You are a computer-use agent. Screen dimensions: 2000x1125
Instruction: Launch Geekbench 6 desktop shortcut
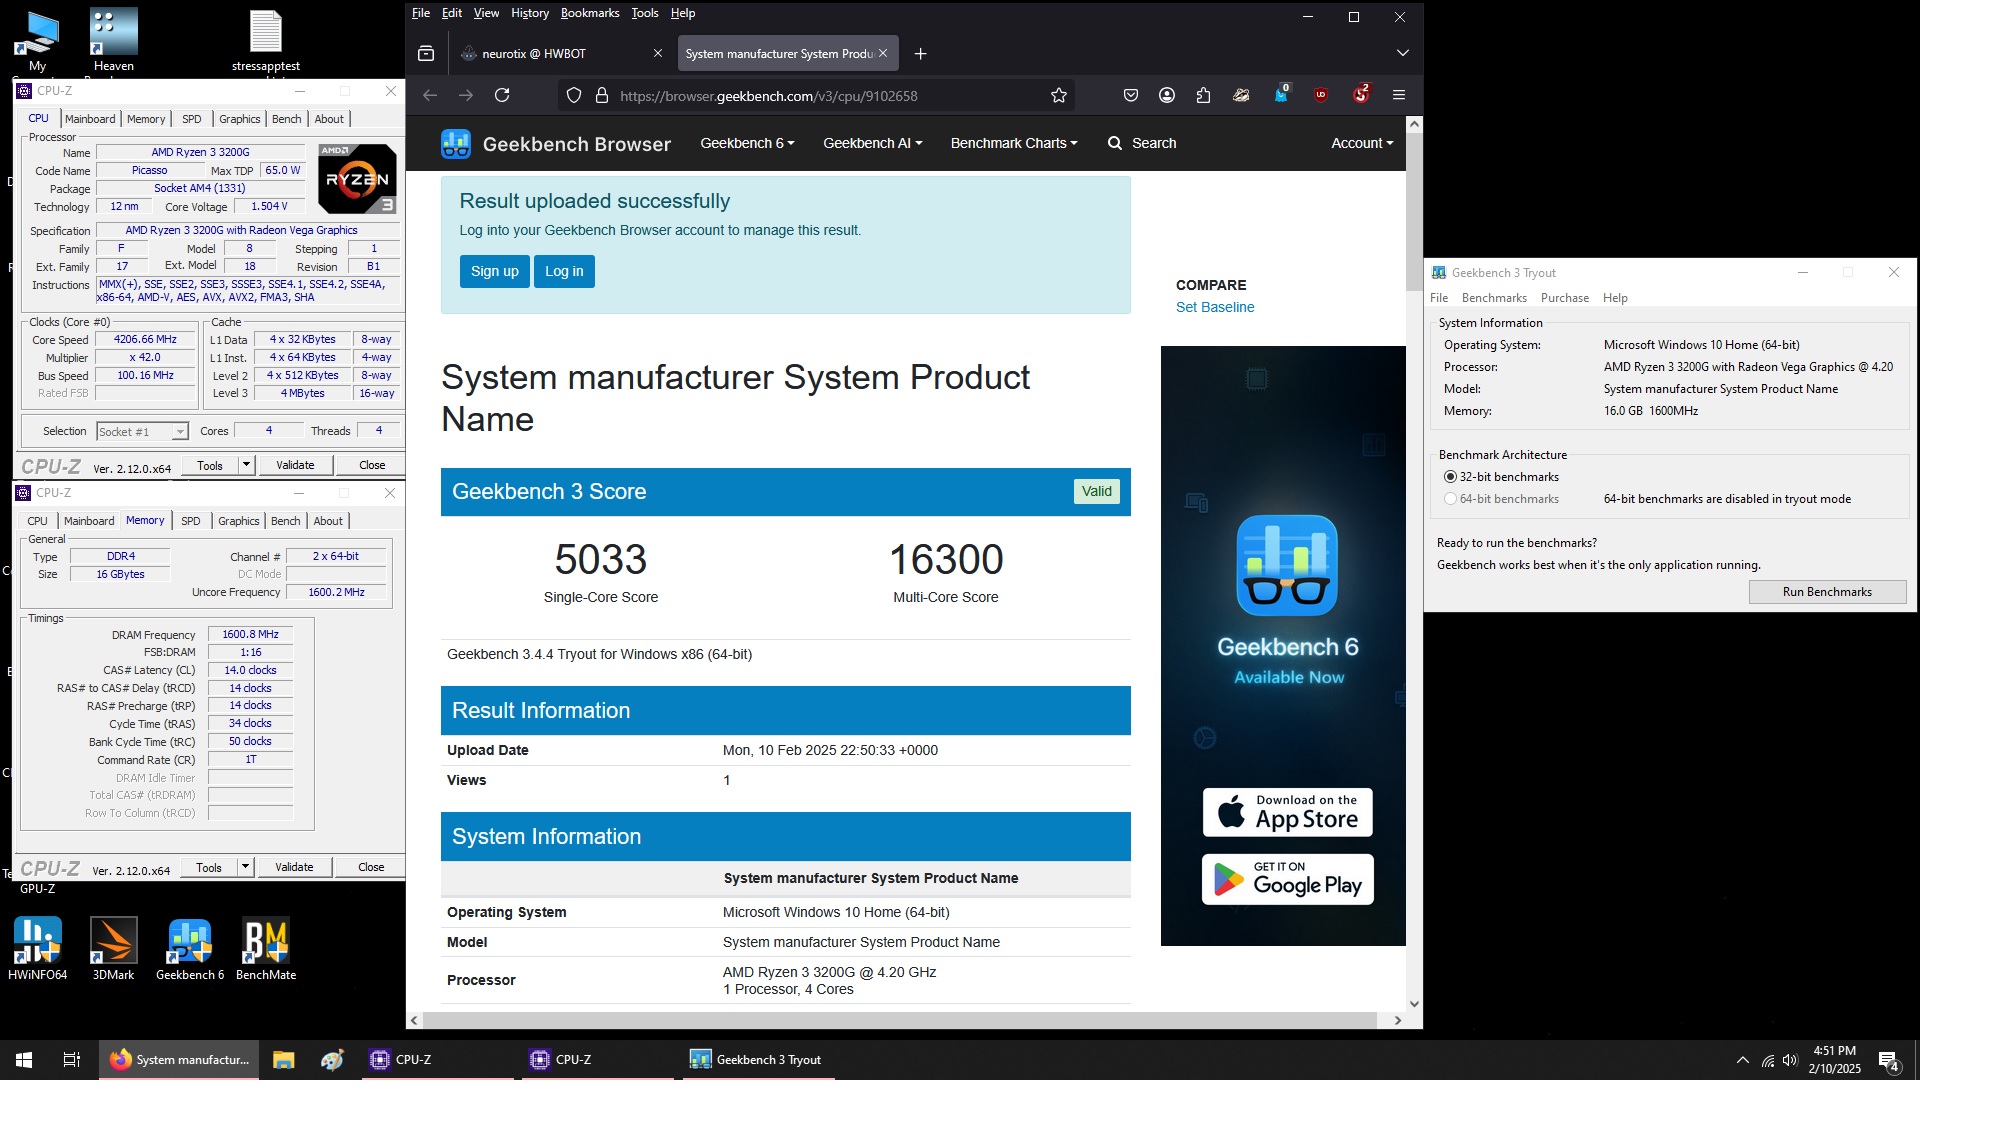tap(190, 948)
